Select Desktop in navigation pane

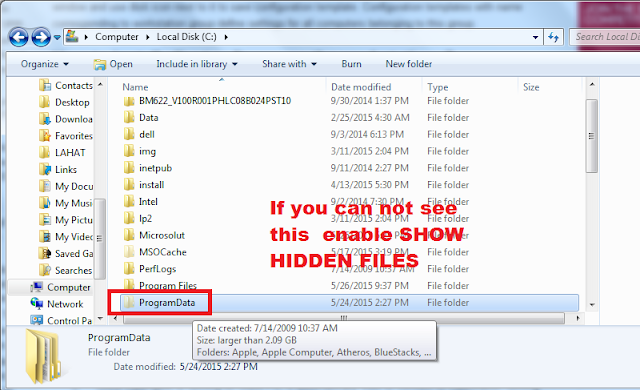64,102
